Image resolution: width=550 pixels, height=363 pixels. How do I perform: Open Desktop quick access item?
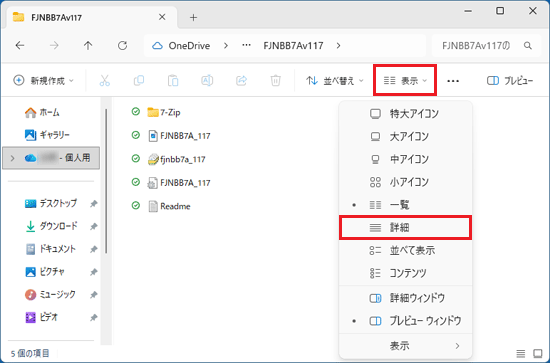(51, 203)
